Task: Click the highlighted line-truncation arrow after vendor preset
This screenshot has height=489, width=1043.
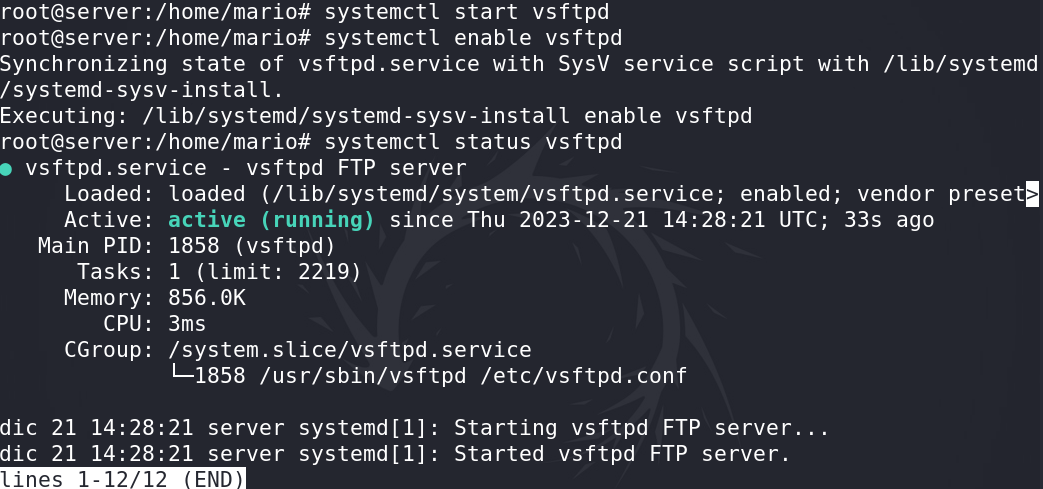Action: pos(1032,194)
